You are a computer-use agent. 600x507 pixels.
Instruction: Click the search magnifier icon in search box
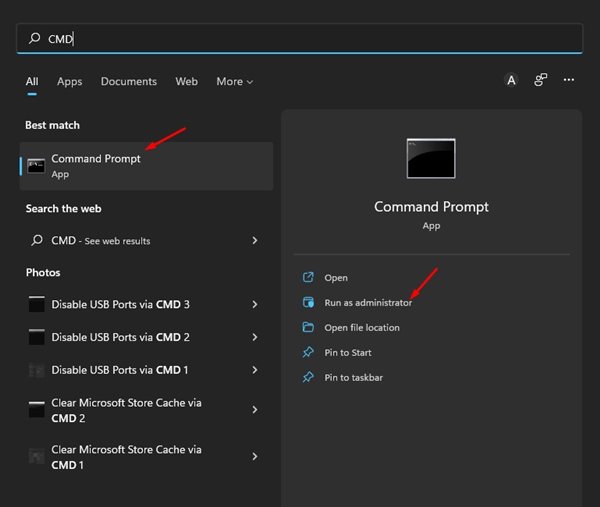(x=36, y=39)
